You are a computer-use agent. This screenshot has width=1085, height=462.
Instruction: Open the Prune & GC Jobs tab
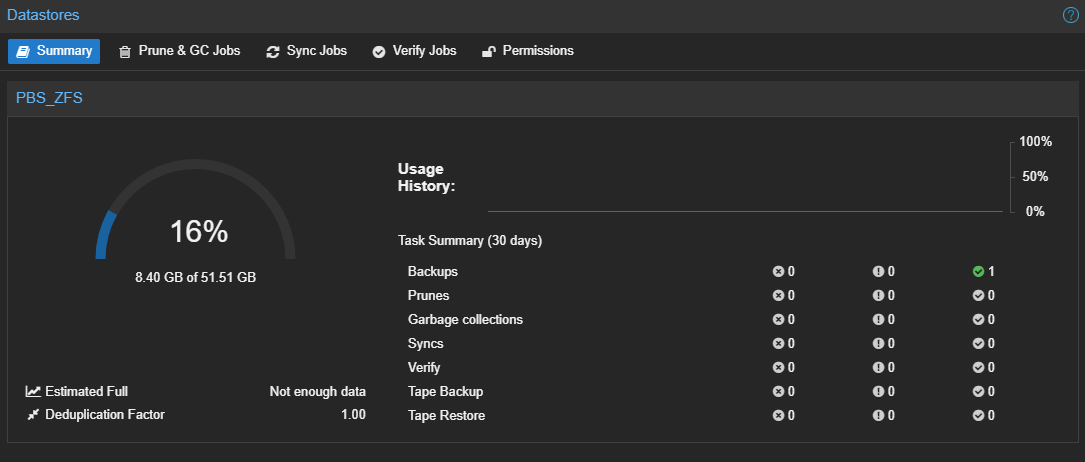tap(180, 51)
